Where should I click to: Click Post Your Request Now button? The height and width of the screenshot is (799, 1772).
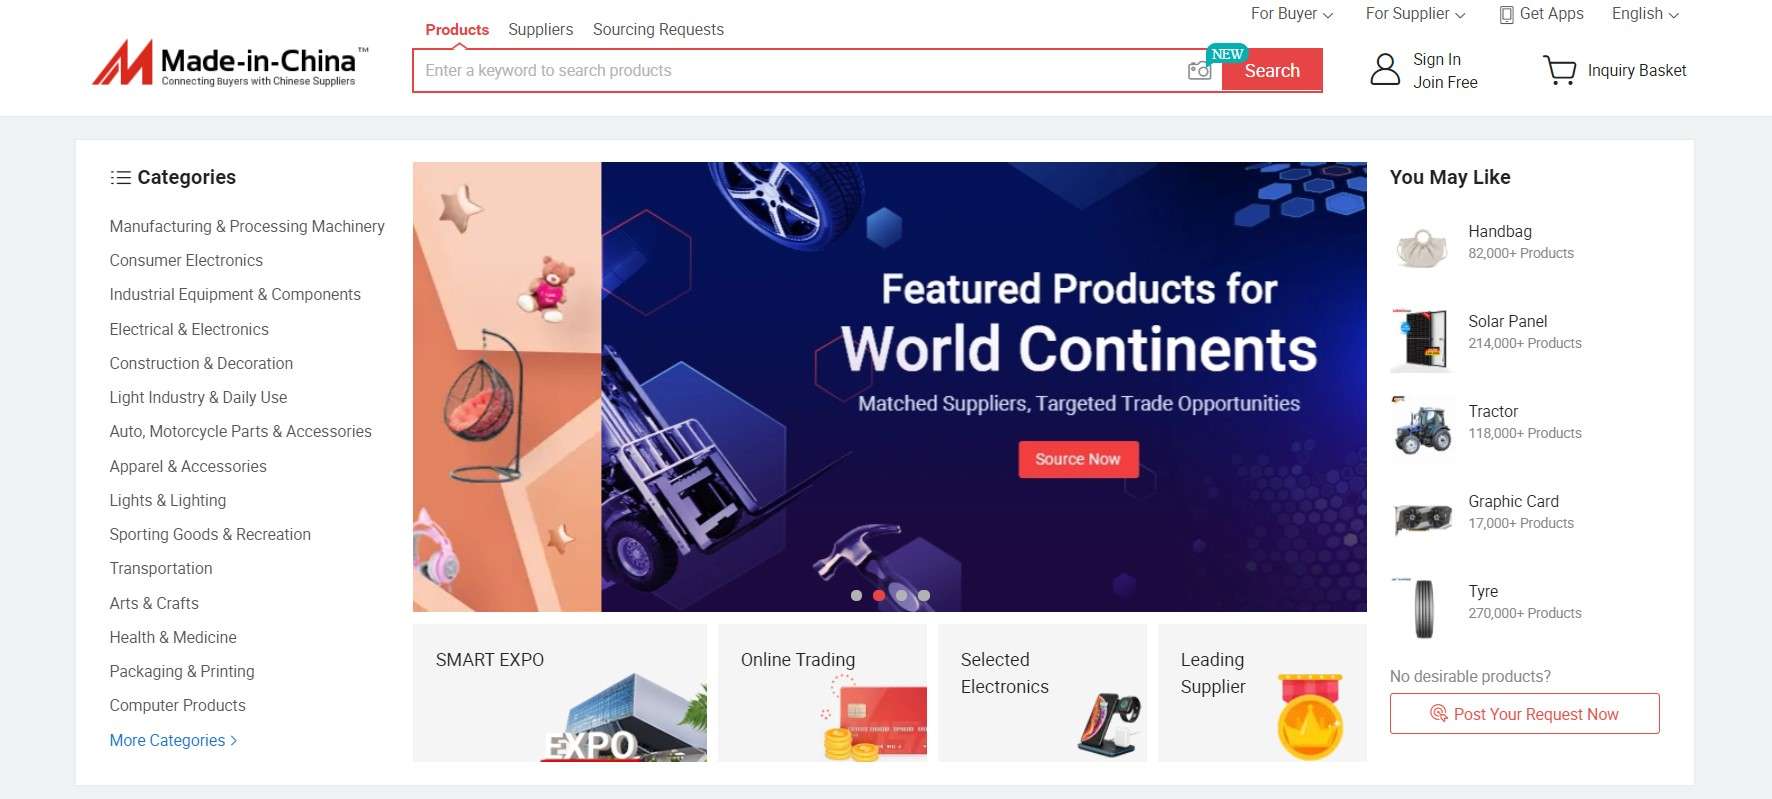(1524, 713)
